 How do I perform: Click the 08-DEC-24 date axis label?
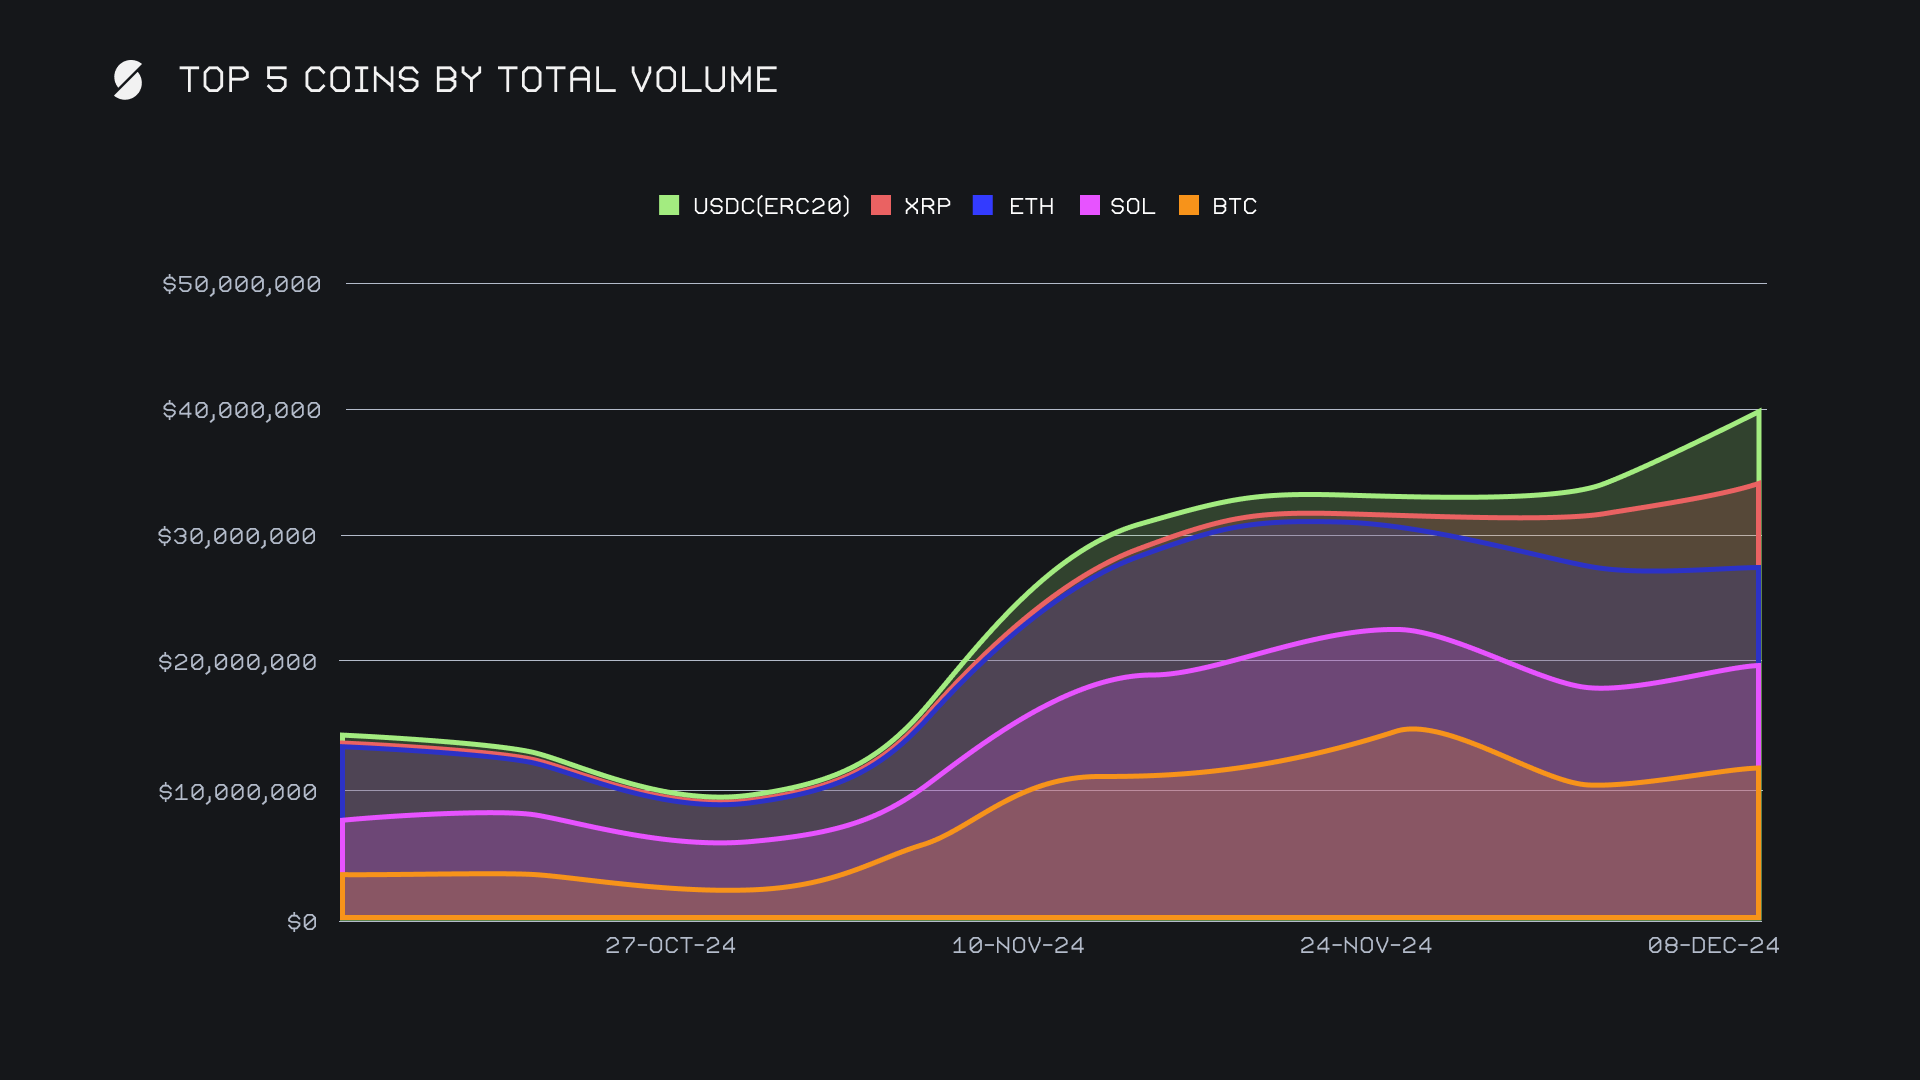click(x=1713, y=945)
